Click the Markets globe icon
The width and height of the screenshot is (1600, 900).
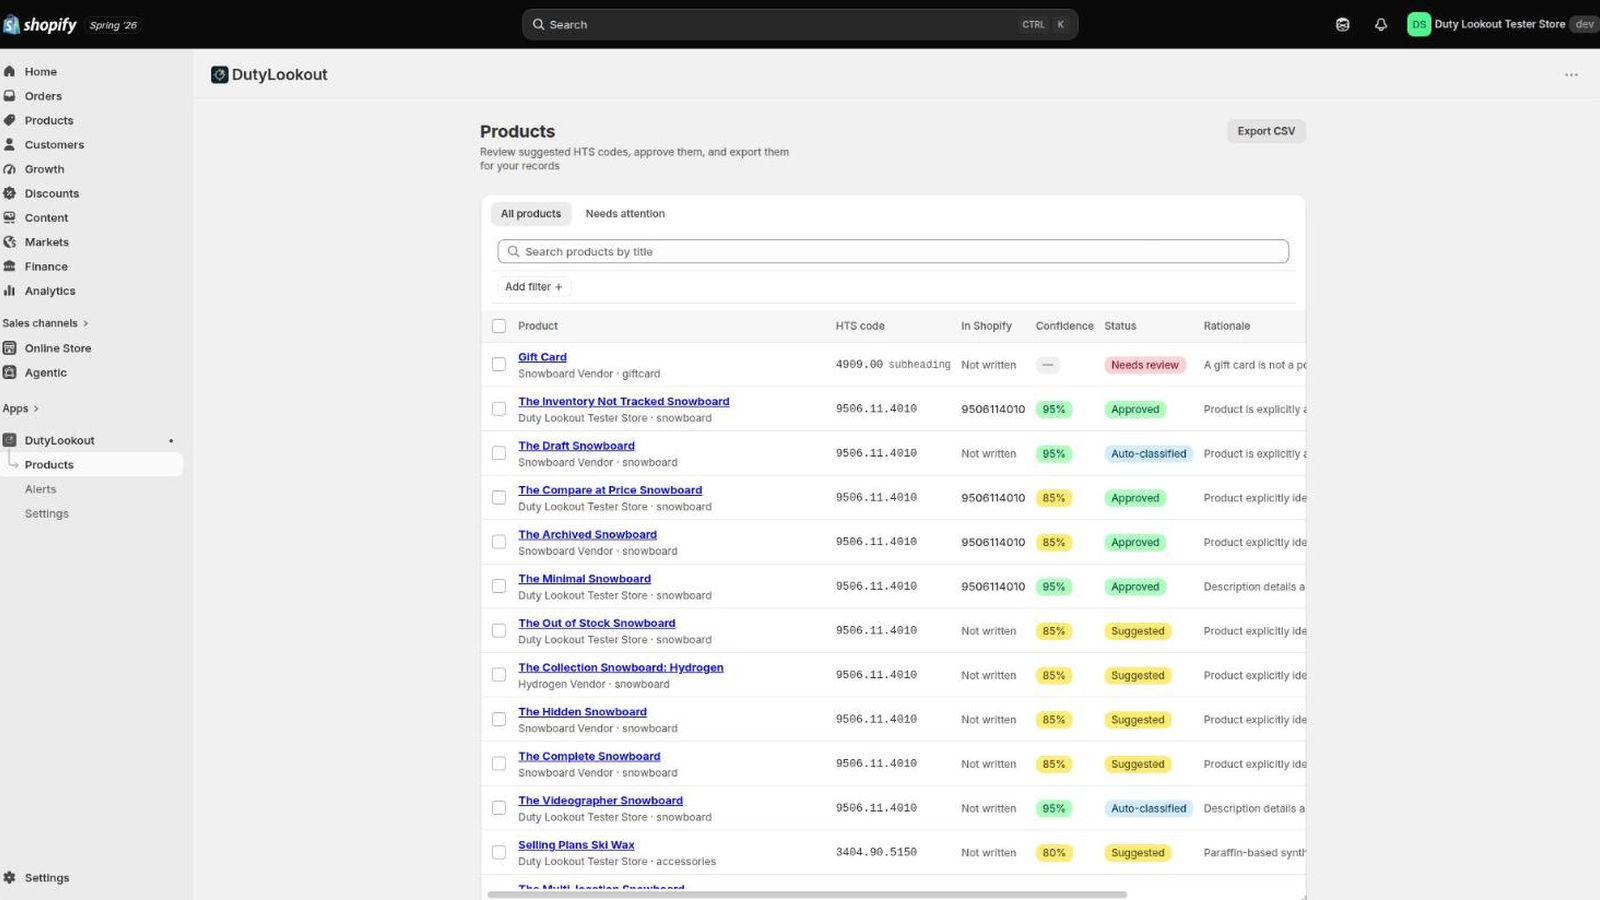10,242
